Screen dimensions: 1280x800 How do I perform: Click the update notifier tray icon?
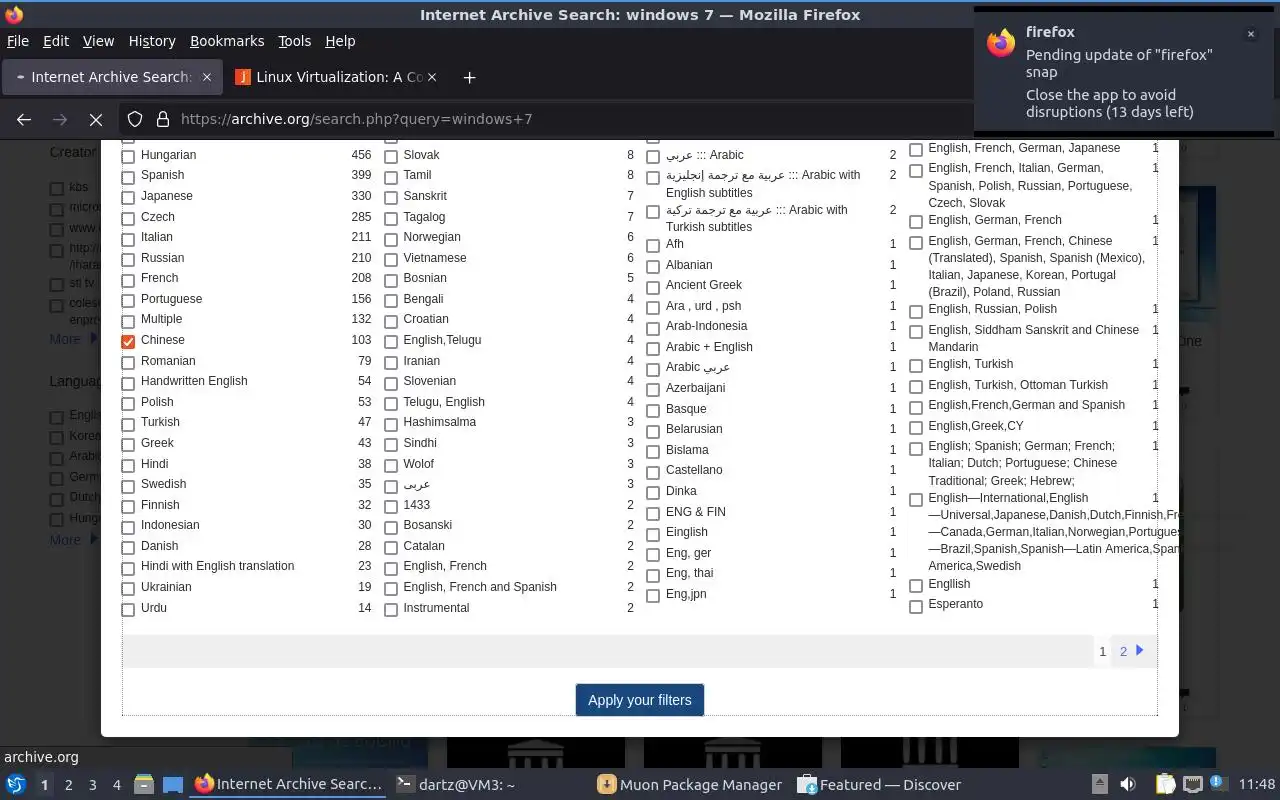tap(1217, 783)
